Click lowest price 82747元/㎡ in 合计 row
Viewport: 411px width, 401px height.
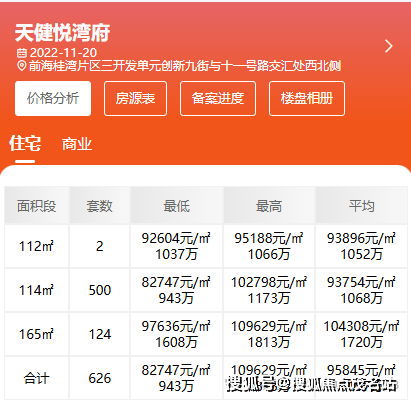176,370
